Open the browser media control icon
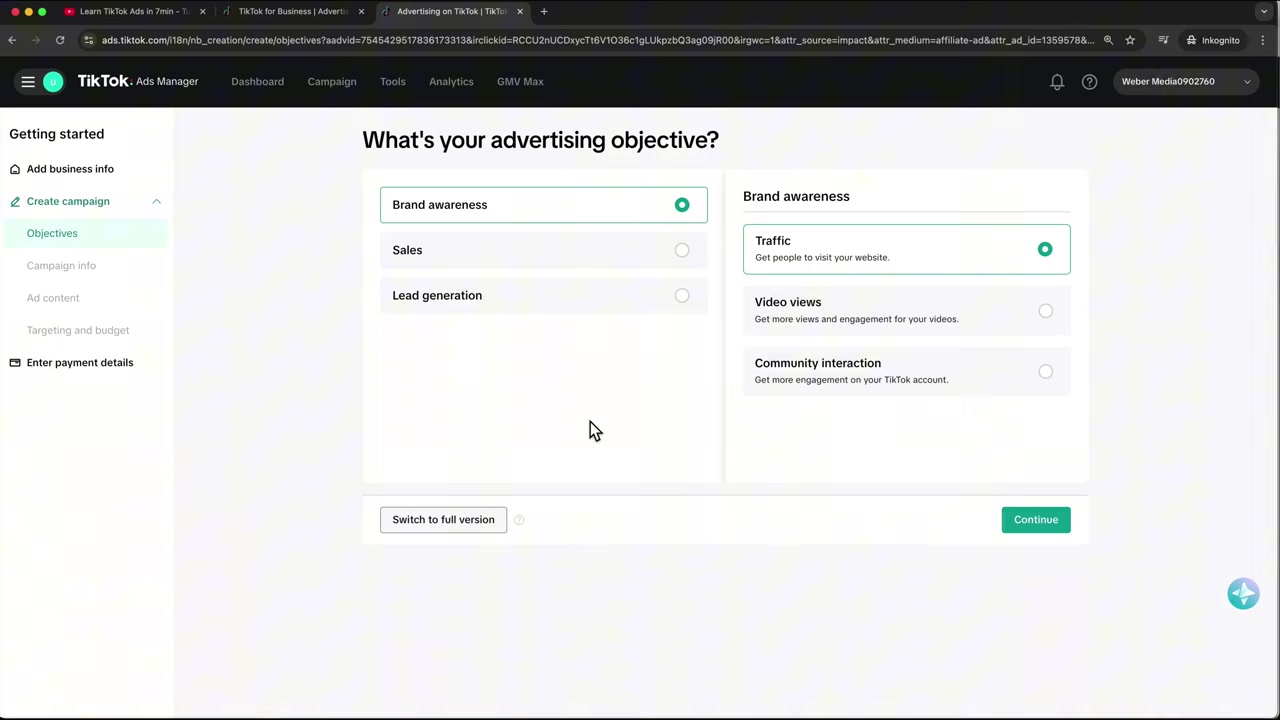The height and width of the screenshot is (720, 1280). point(1163,40)
